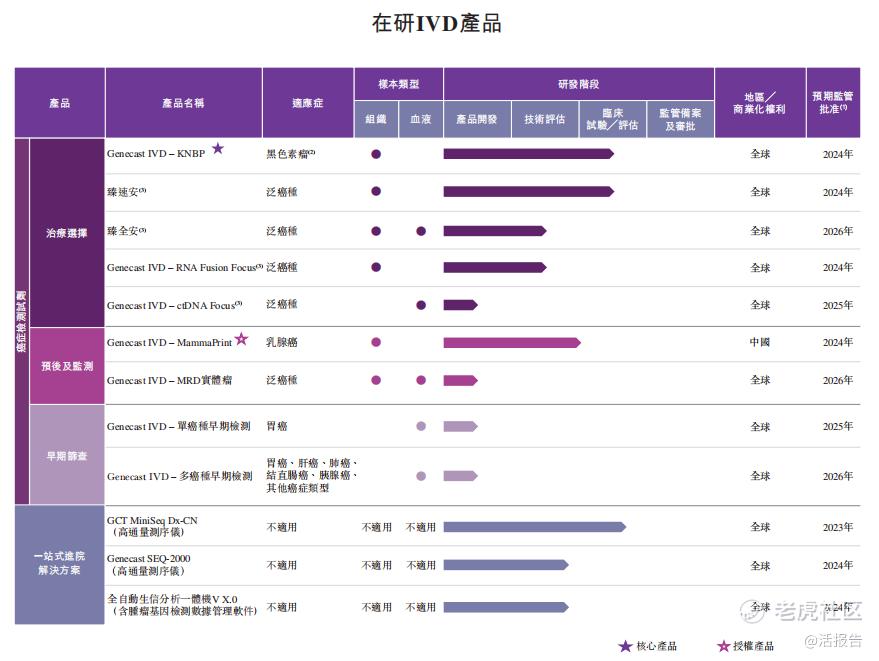Image resolution: width=879 pixels, height=661 pixels.
Task: Select the 技術評估 stage header
Action: pos(545,119)
